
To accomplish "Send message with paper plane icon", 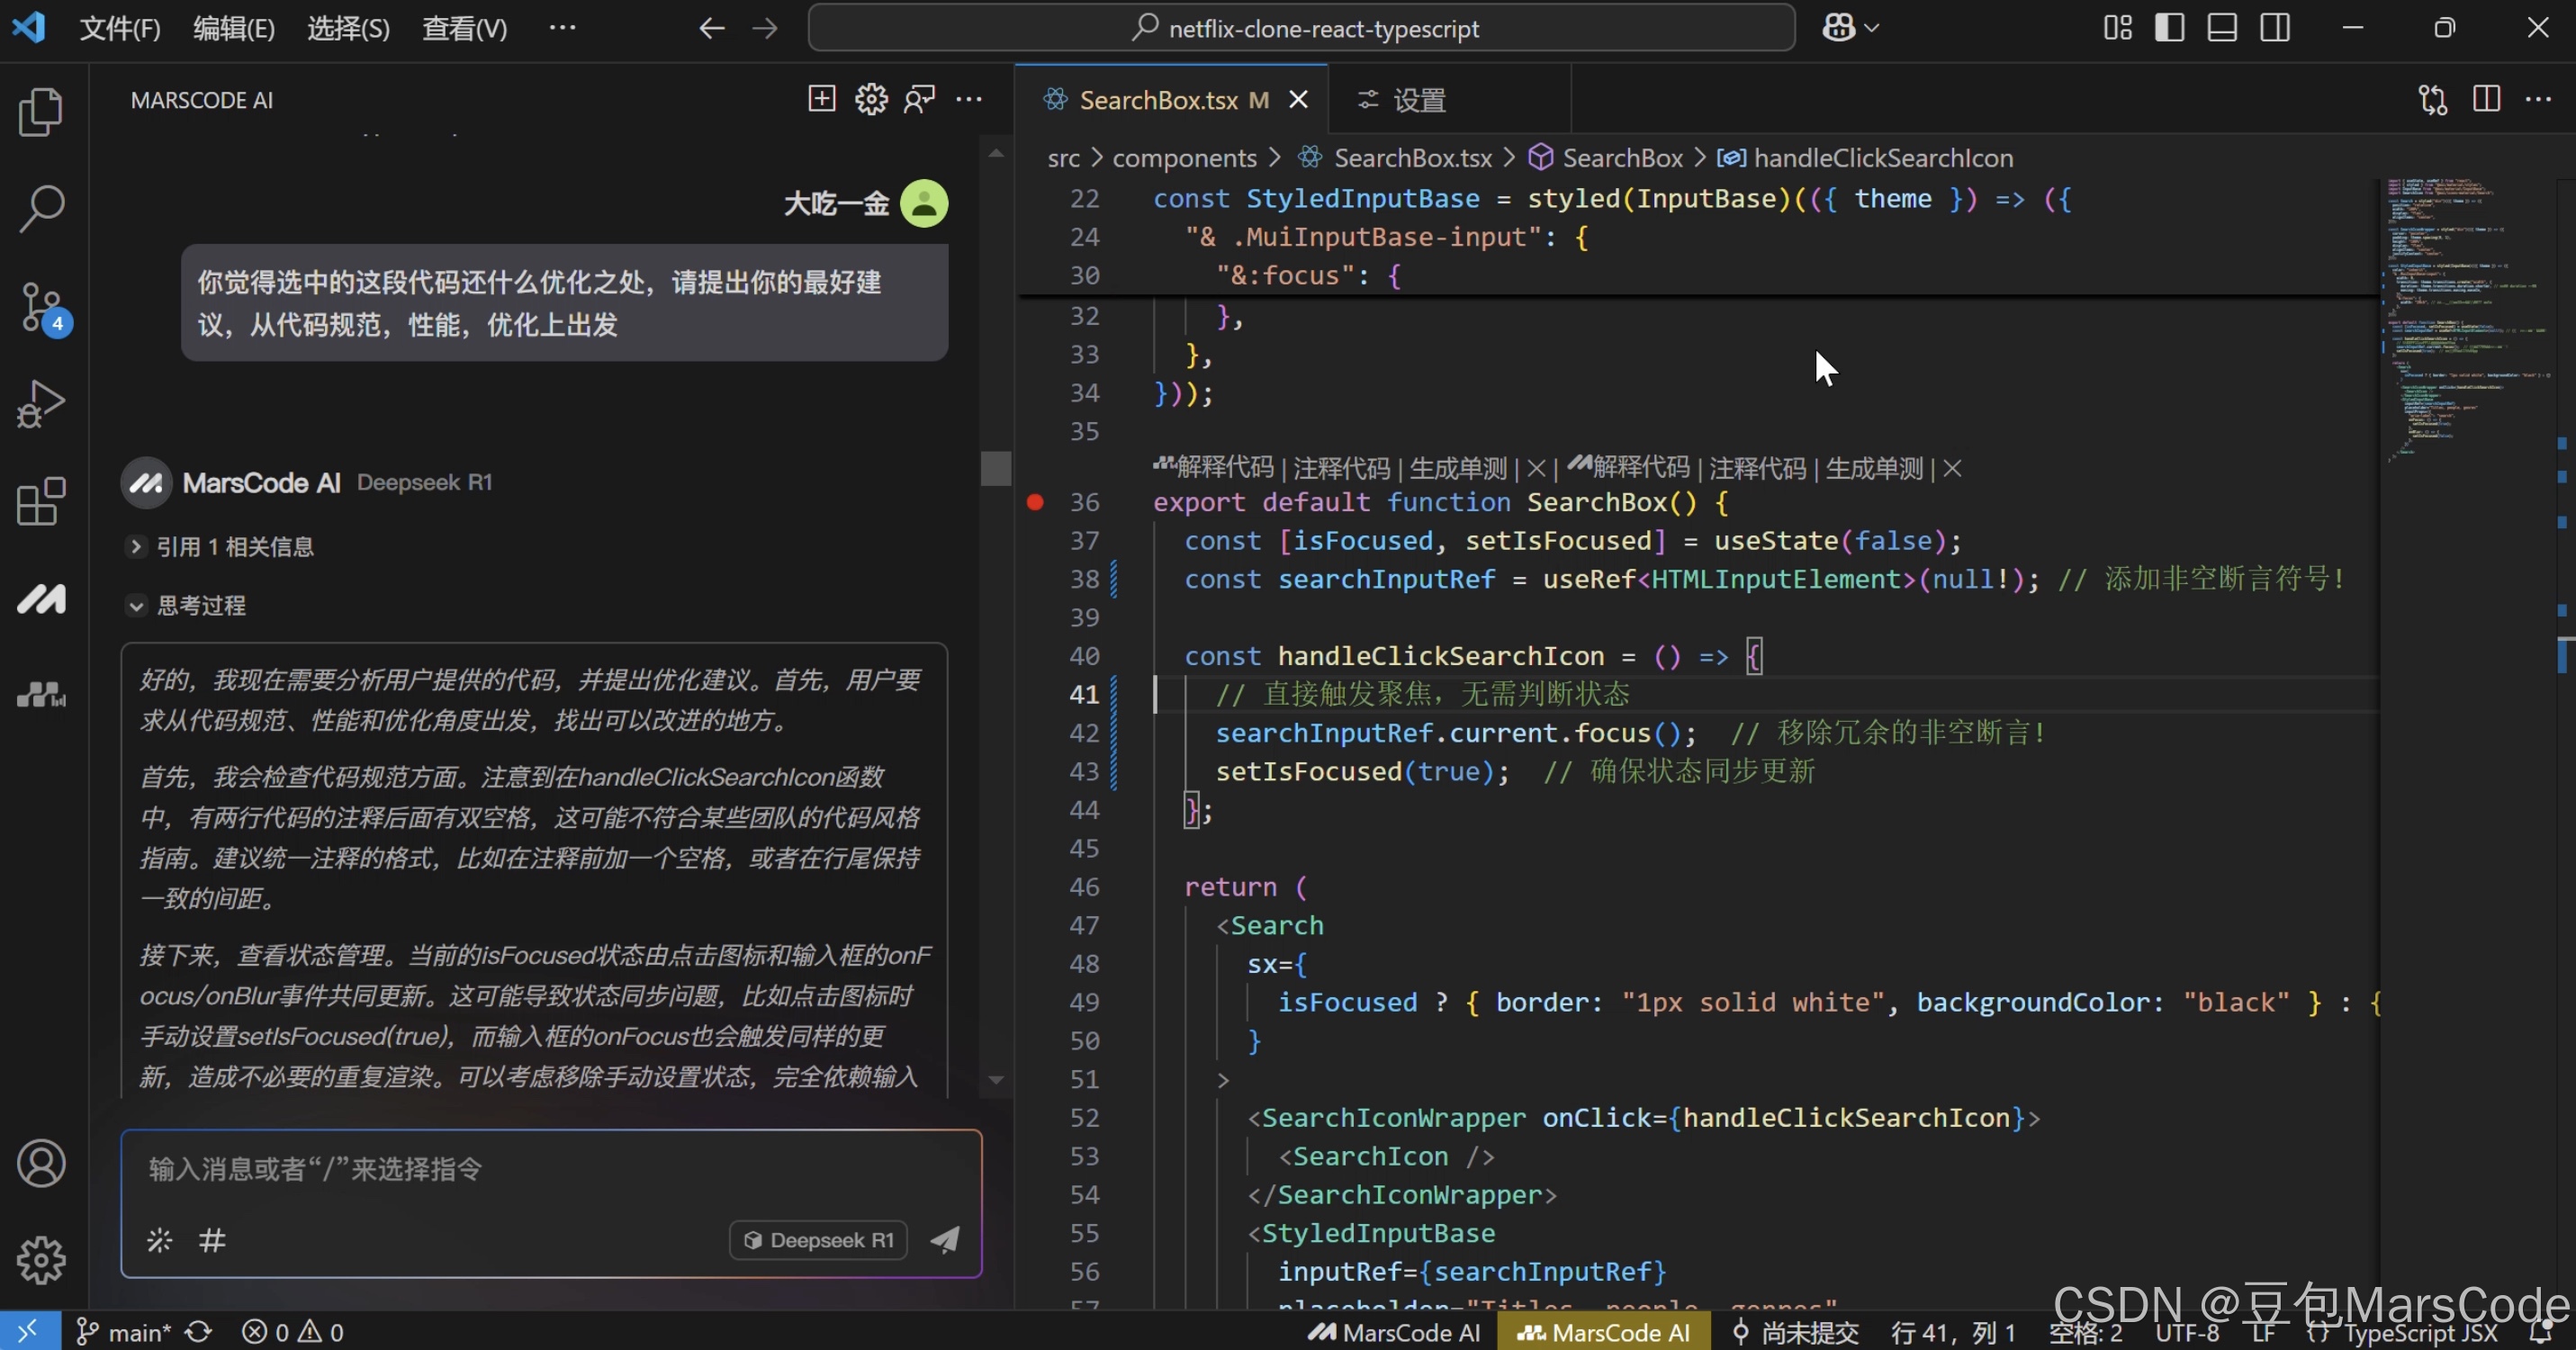I will 945,1240.
